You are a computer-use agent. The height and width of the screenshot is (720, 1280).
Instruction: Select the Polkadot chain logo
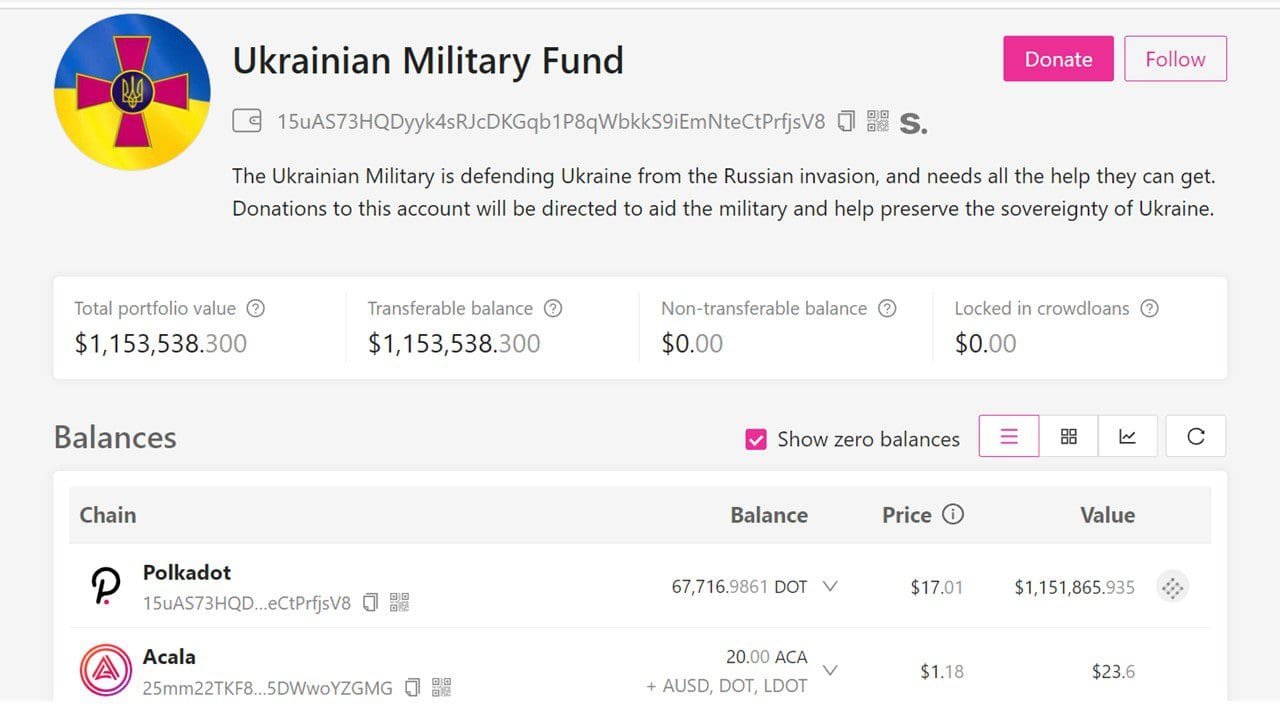[105, 586]
